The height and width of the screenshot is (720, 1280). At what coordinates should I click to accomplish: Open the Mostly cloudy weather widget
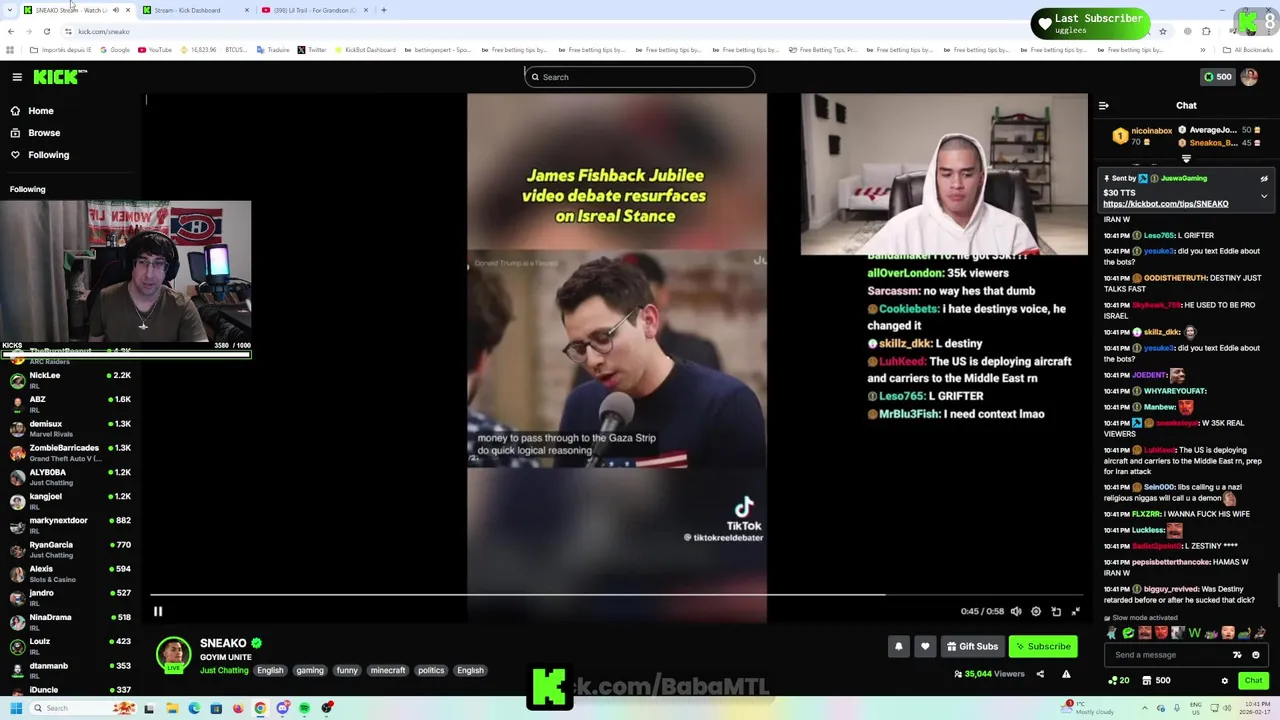pos(1087,708)
